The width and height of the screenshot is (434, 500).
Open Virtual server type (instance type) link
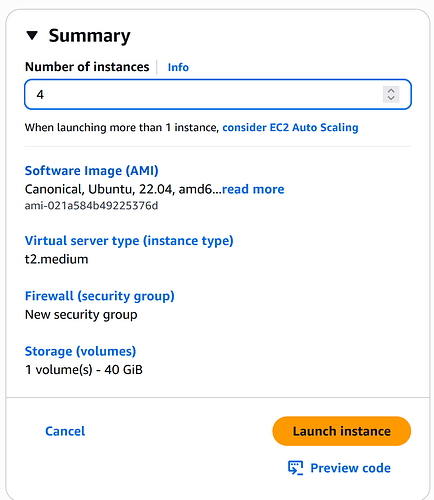(x=129, y=241)
